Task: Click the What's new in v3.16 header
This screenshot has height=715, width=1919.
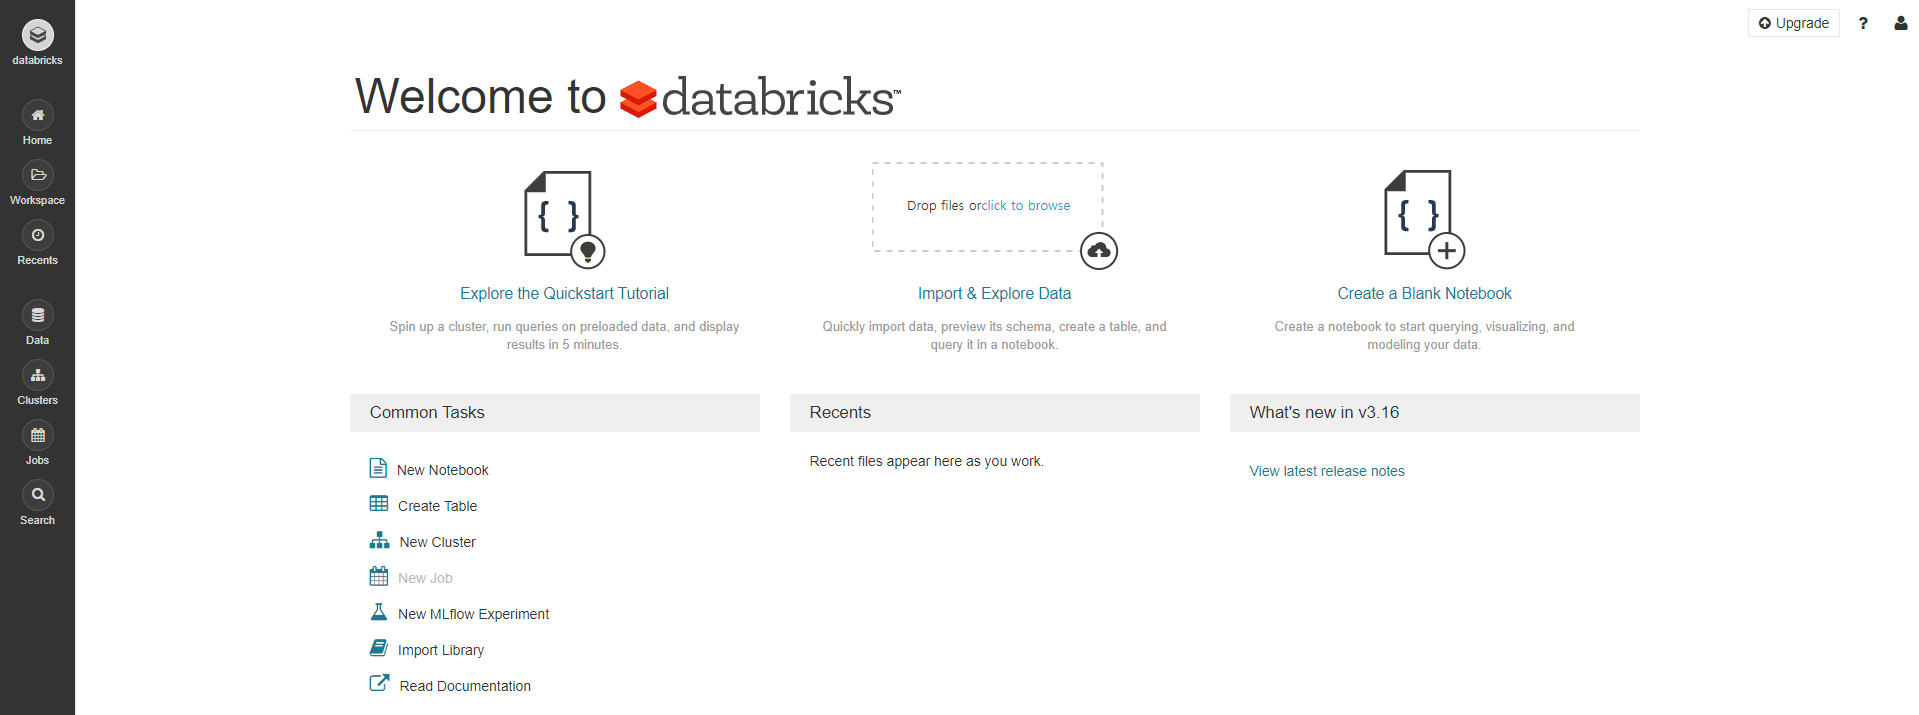Action: (1435, 413)
